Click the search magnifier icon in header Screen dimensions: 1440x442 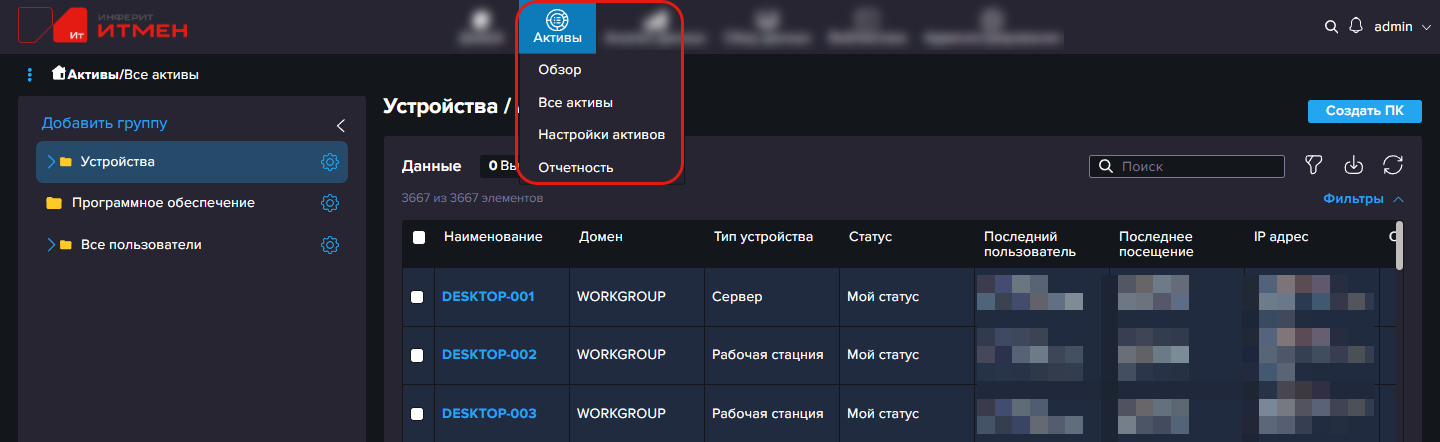(1331, 27)
